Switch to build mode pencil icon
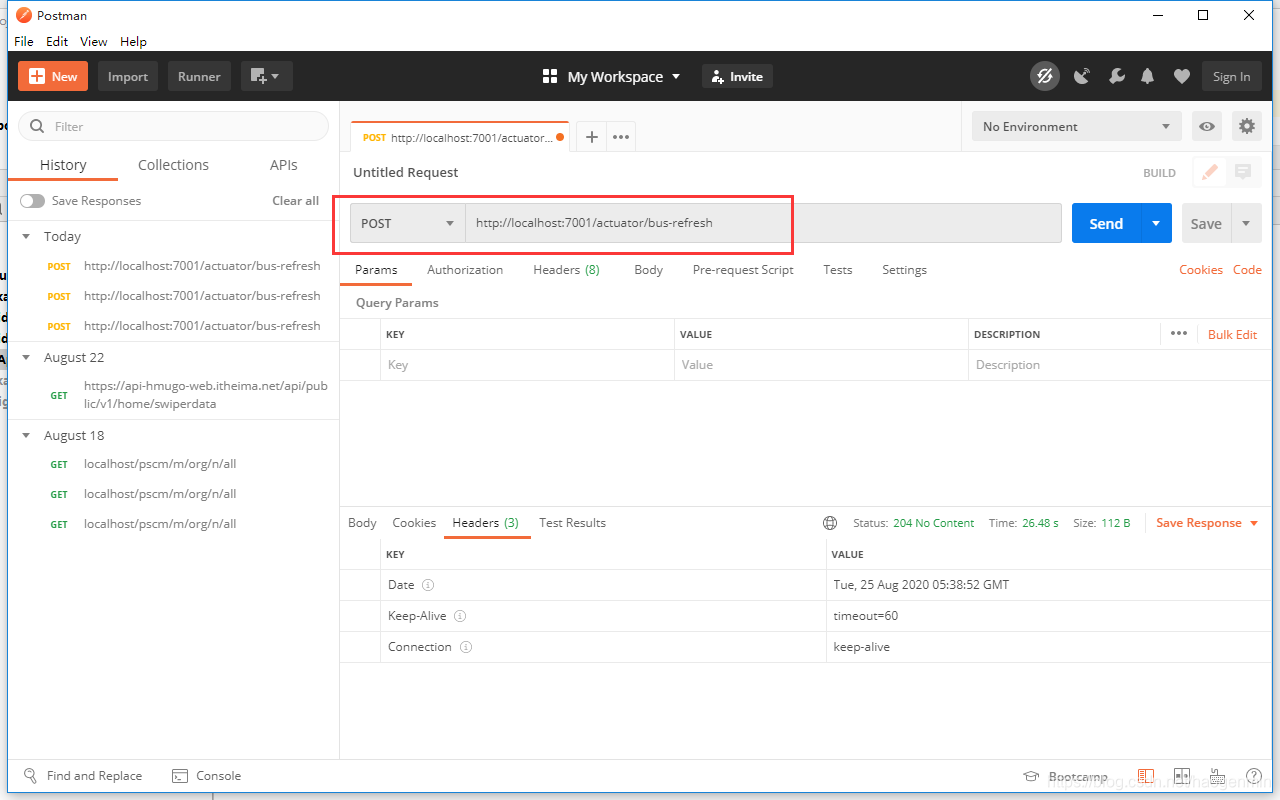 1210,172
